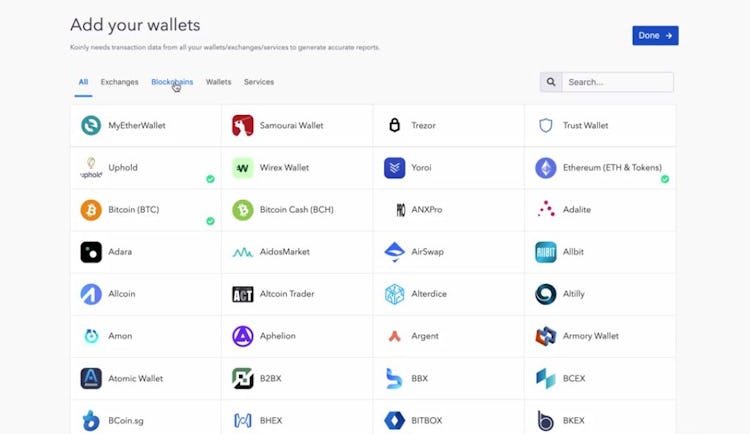Screen dimensions: 750x434
Task: Select the AidosMarket wave icon
Action: tap(243, 252)
